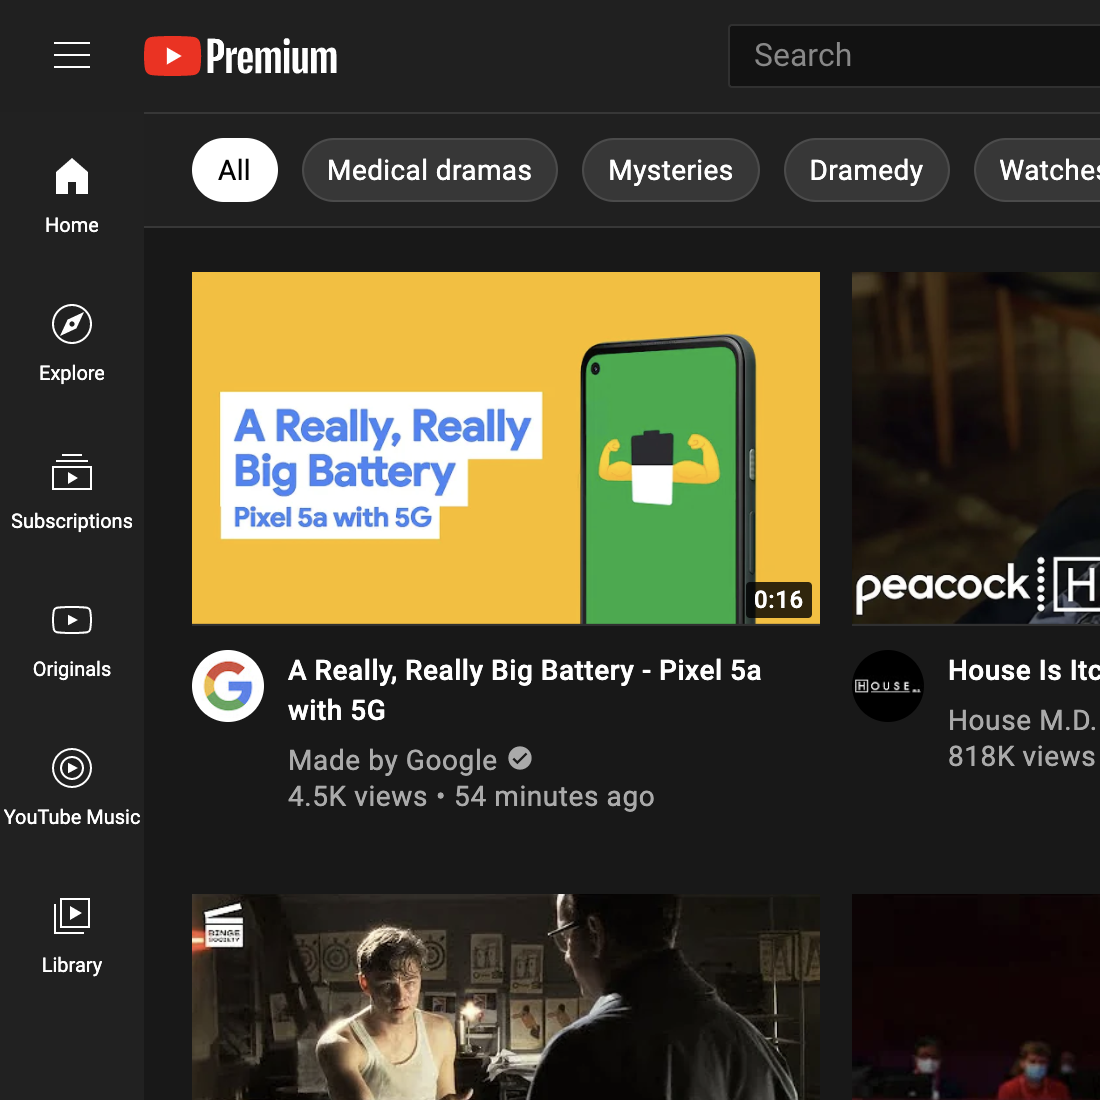Select the All filter chip
Viewport: 1100px width, 1100px height.
tap(234, 170)
